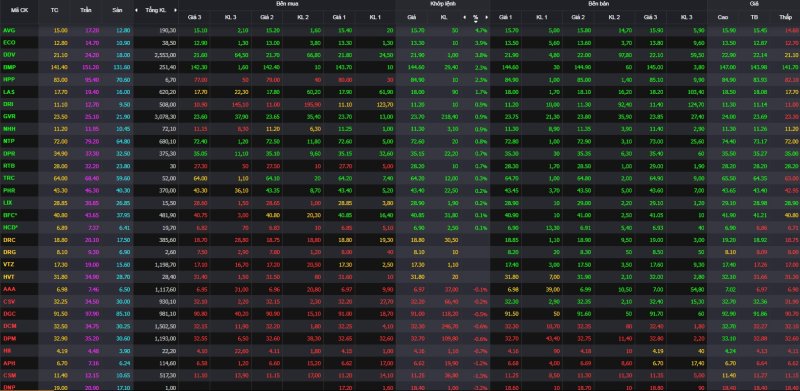
Task: Select the Bên bán header group
Action: 598,4
